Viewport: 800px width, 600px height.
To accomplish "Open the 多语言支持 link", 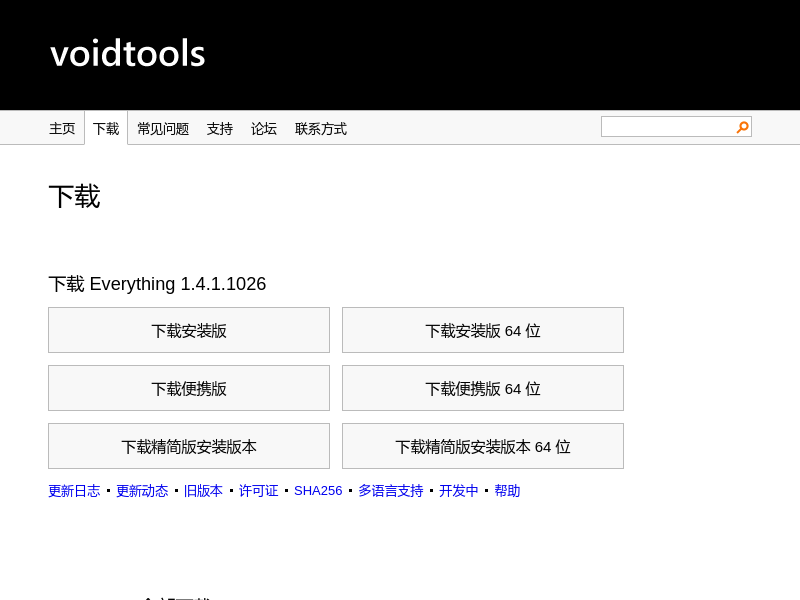I will [x=391, y=491].
